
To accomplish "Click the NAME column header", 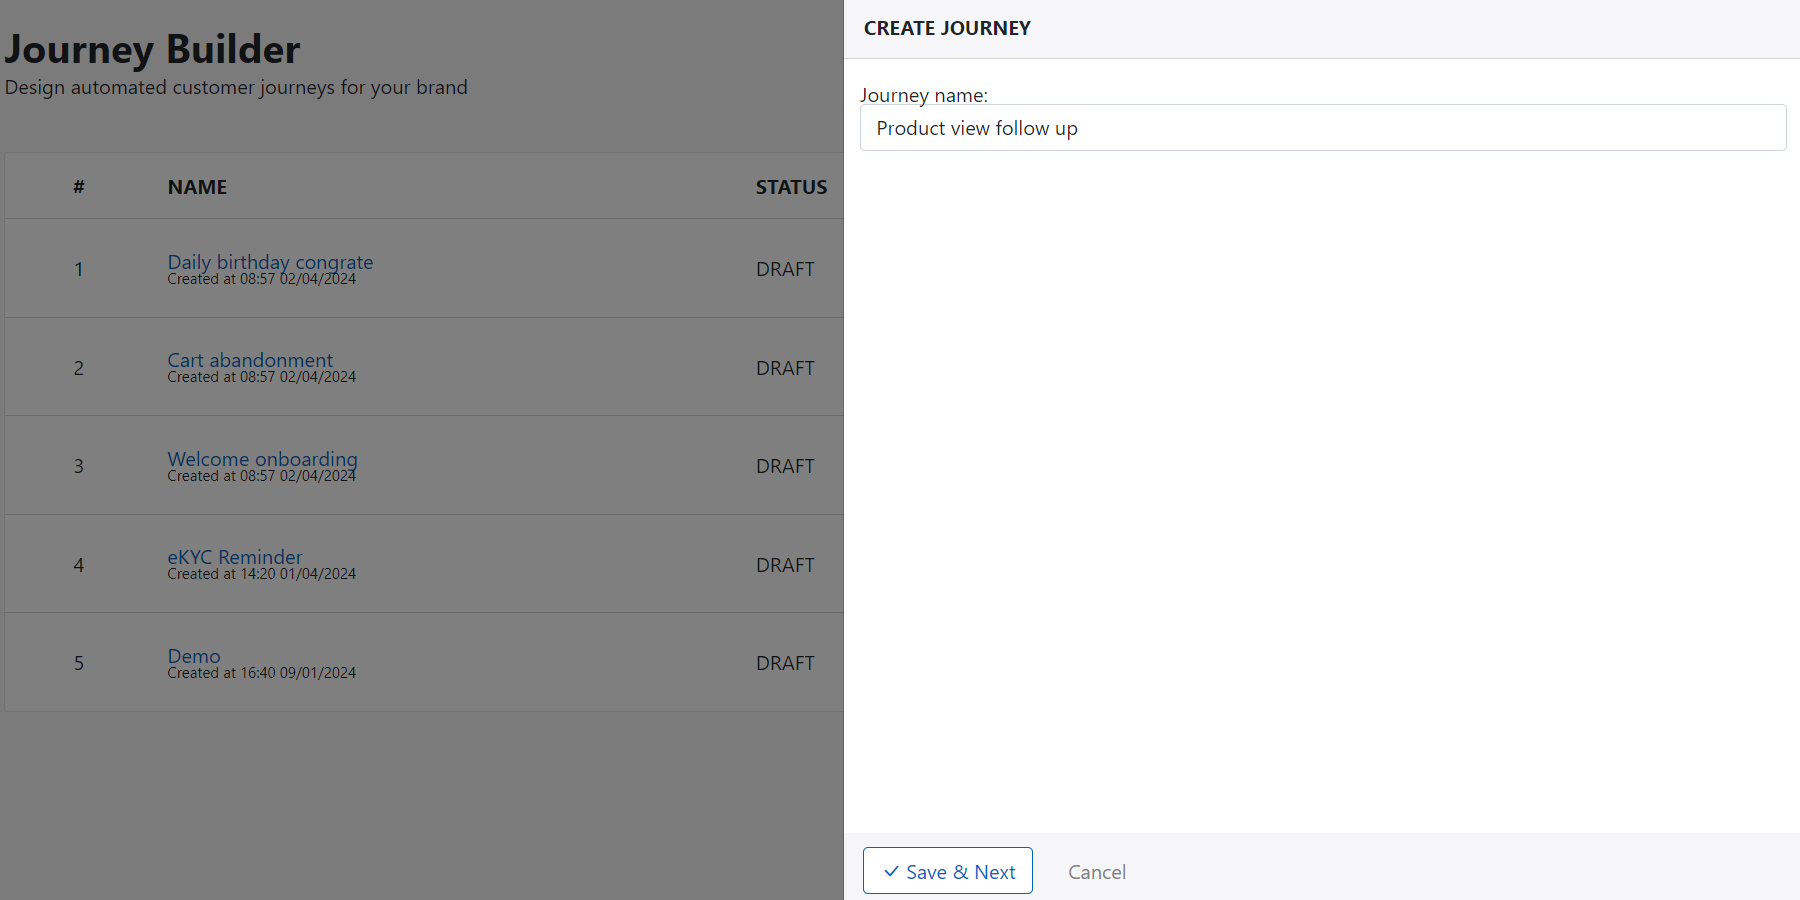I will tap(197, 187).
